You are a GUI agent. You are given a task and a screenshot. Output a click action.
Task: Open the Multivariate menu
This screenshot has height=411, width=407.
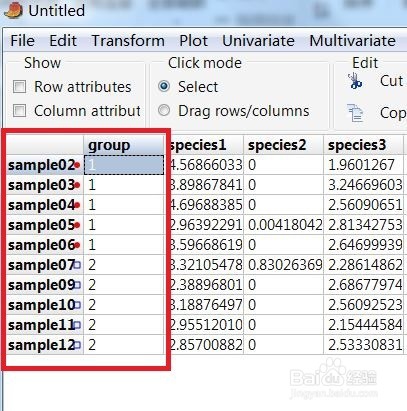click(352, 41)
